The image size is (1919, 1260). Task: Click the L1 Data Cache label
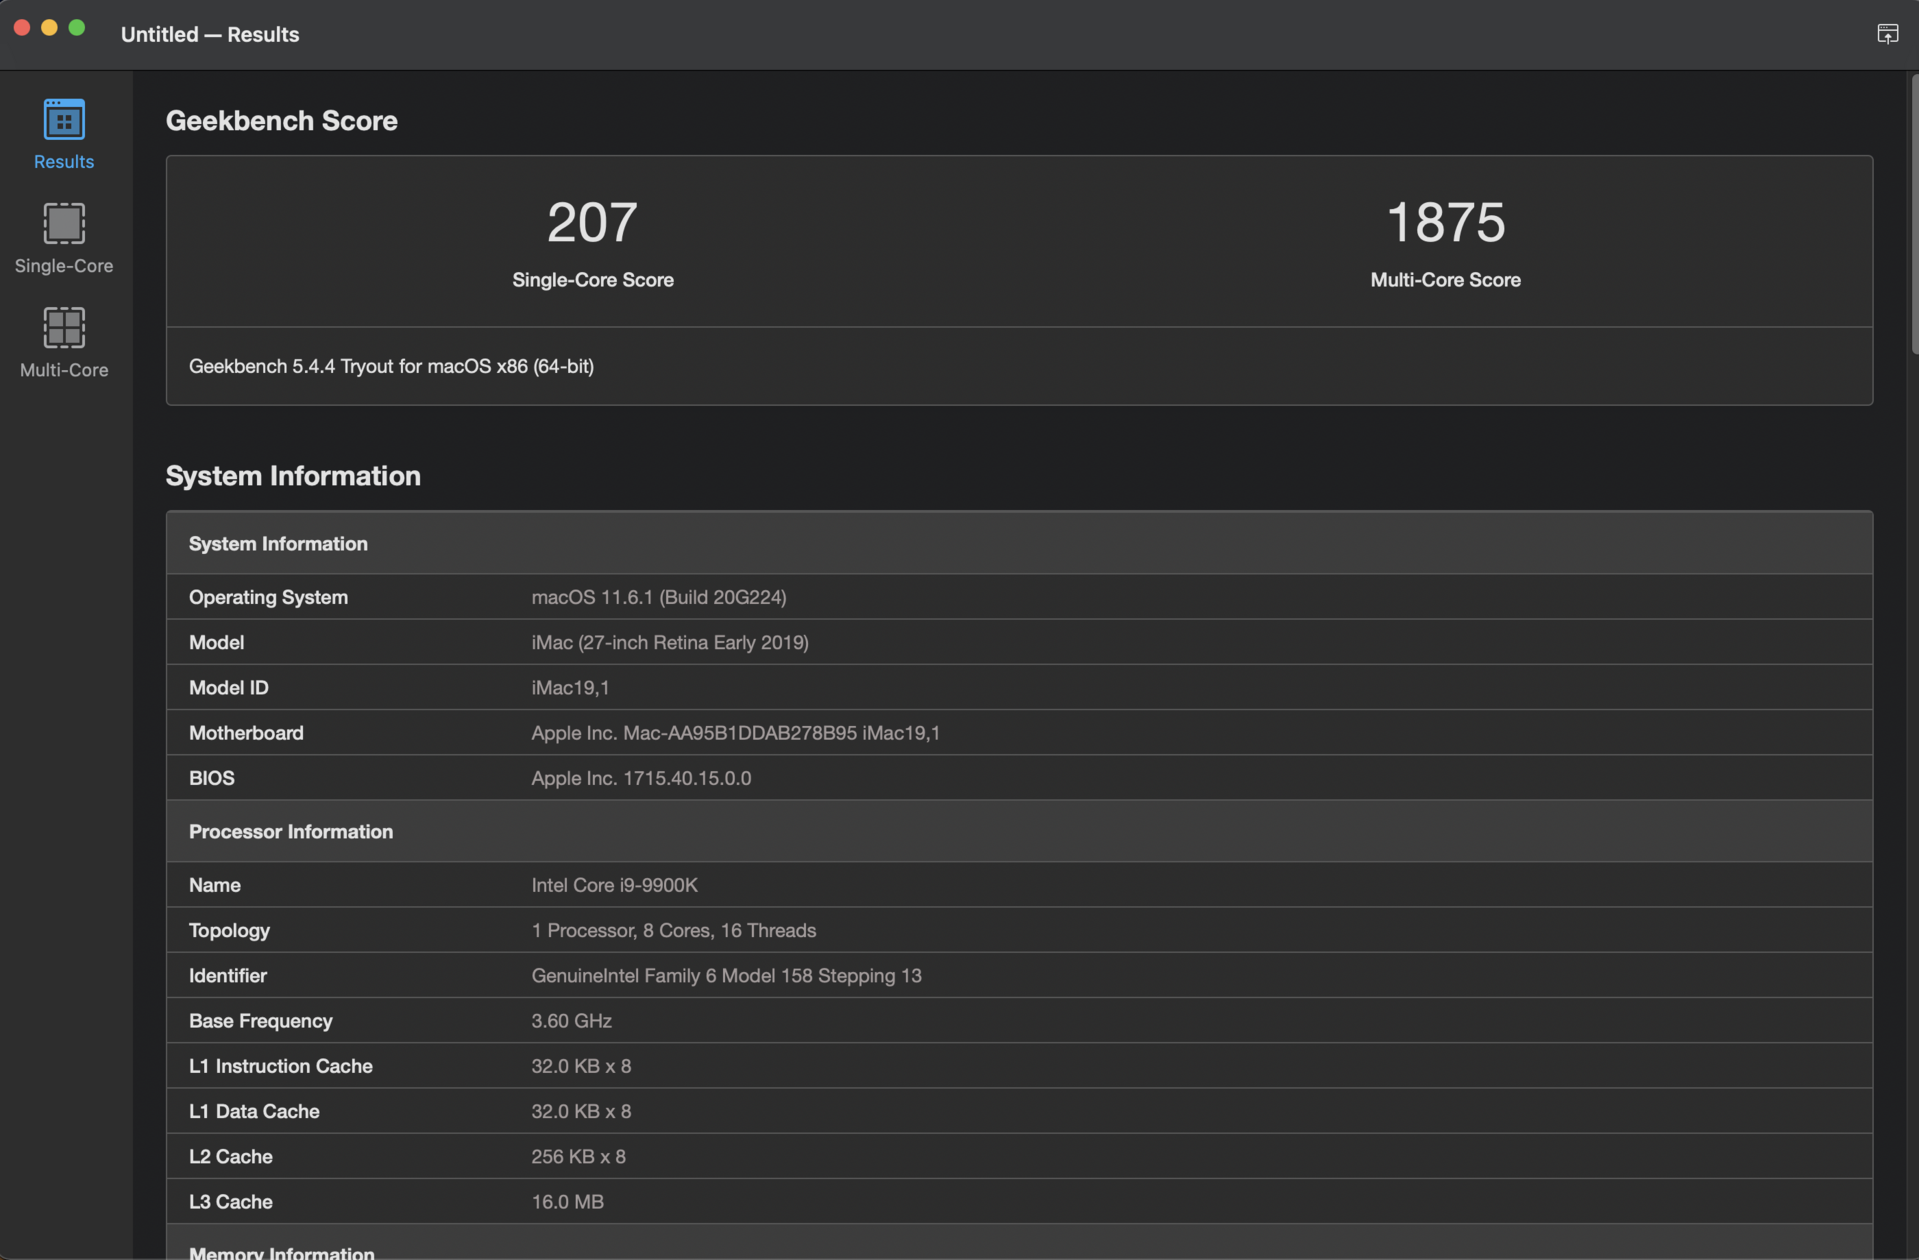pos(254,1111)
